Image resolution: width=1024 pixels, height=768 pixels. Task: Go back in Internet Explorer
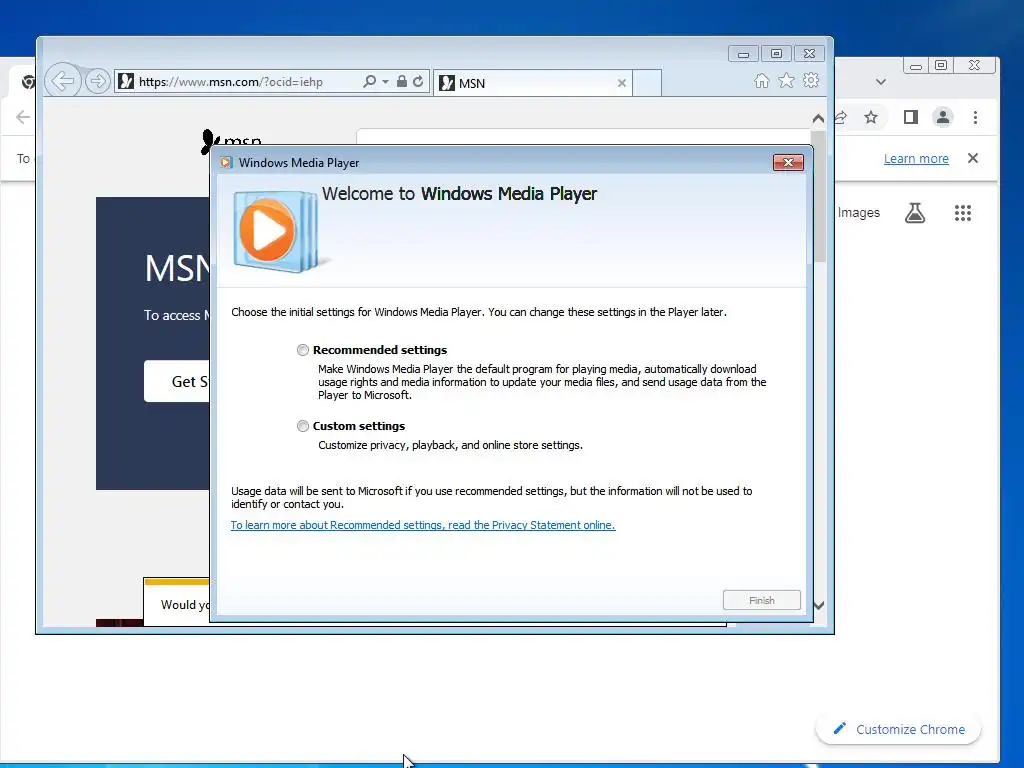63,81
